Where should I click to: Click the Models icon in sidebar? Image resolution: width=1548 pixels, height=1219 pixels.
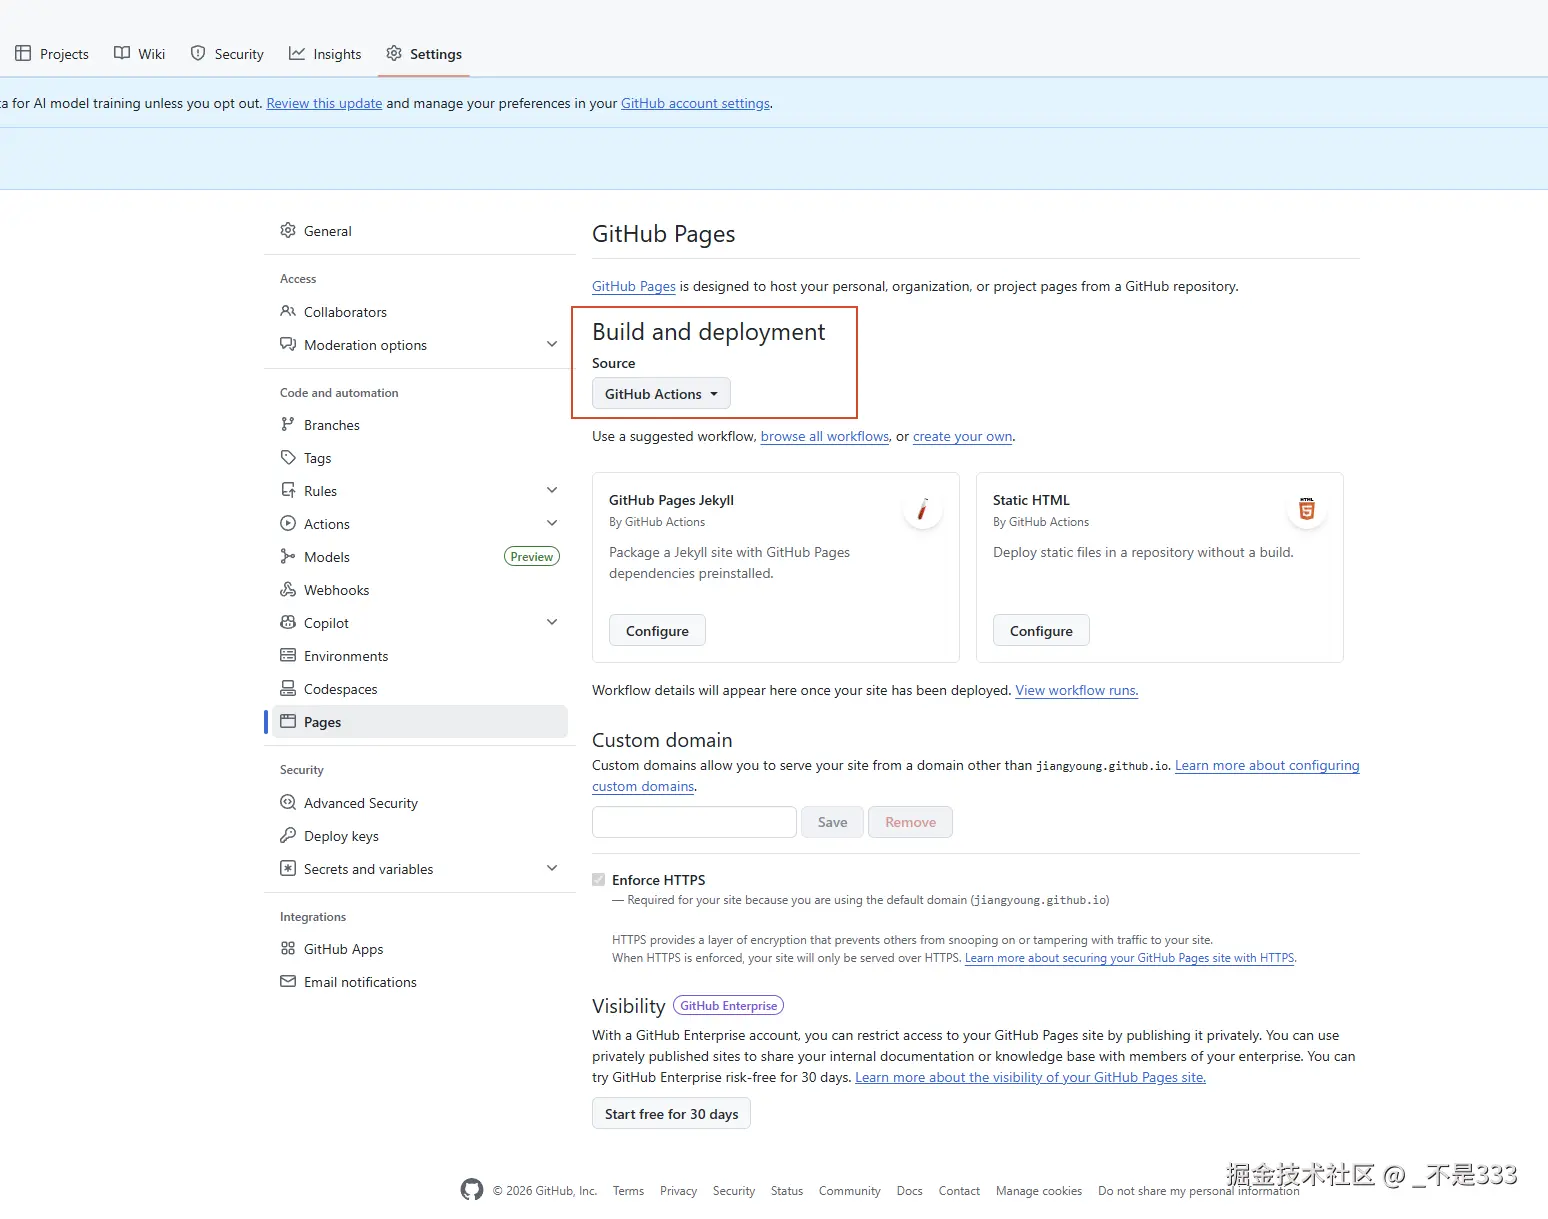point(288,556)
